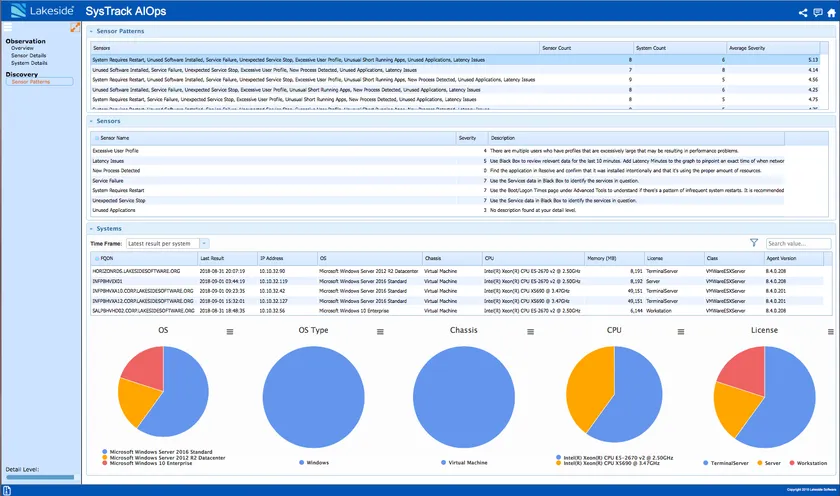Click the orange expand sidebar arrow icon
This screenshot has height=496, width=840.
click(x=75, y=27)
